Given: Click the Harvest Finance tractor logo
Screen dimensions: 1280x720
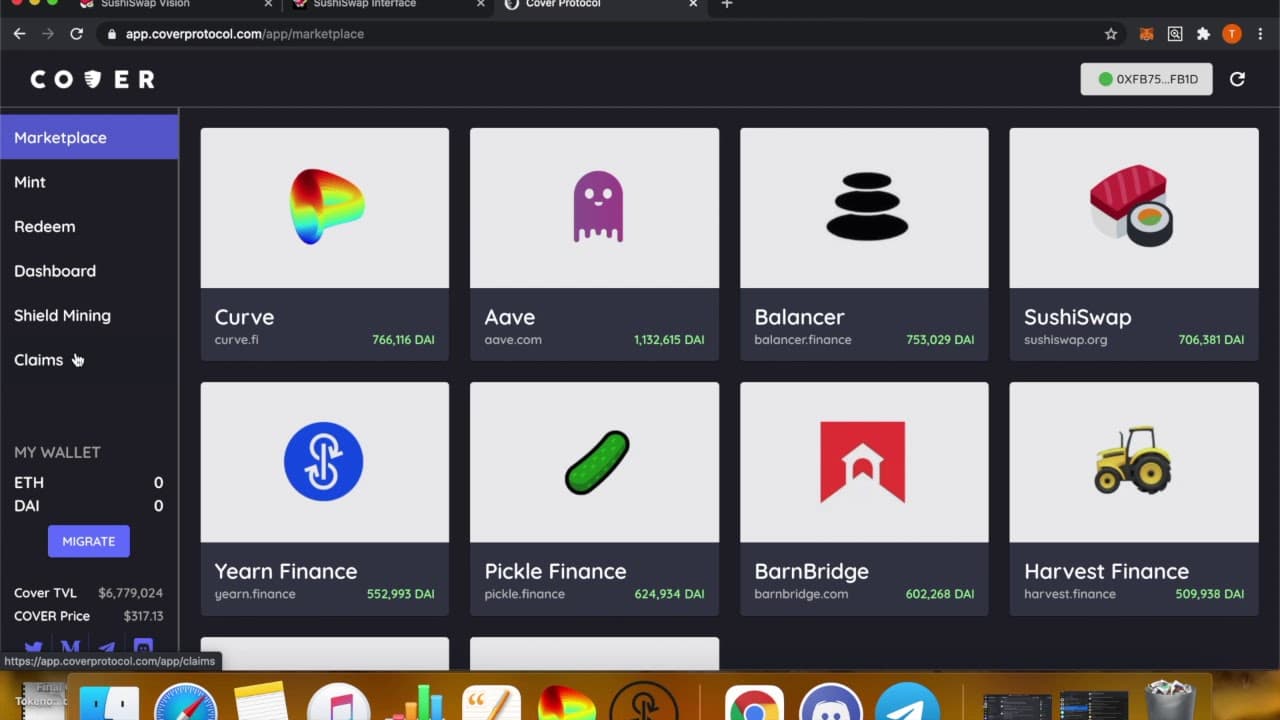Looking at the screenshot, I should tap(1132, 460).
